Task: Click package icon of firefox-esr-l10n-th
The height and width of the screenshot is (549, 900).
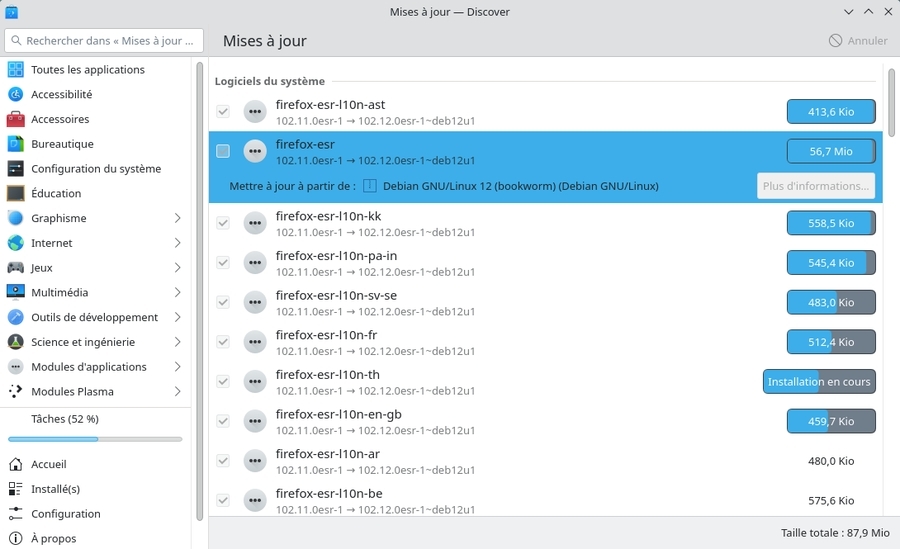Action: [x=255, y=381]
